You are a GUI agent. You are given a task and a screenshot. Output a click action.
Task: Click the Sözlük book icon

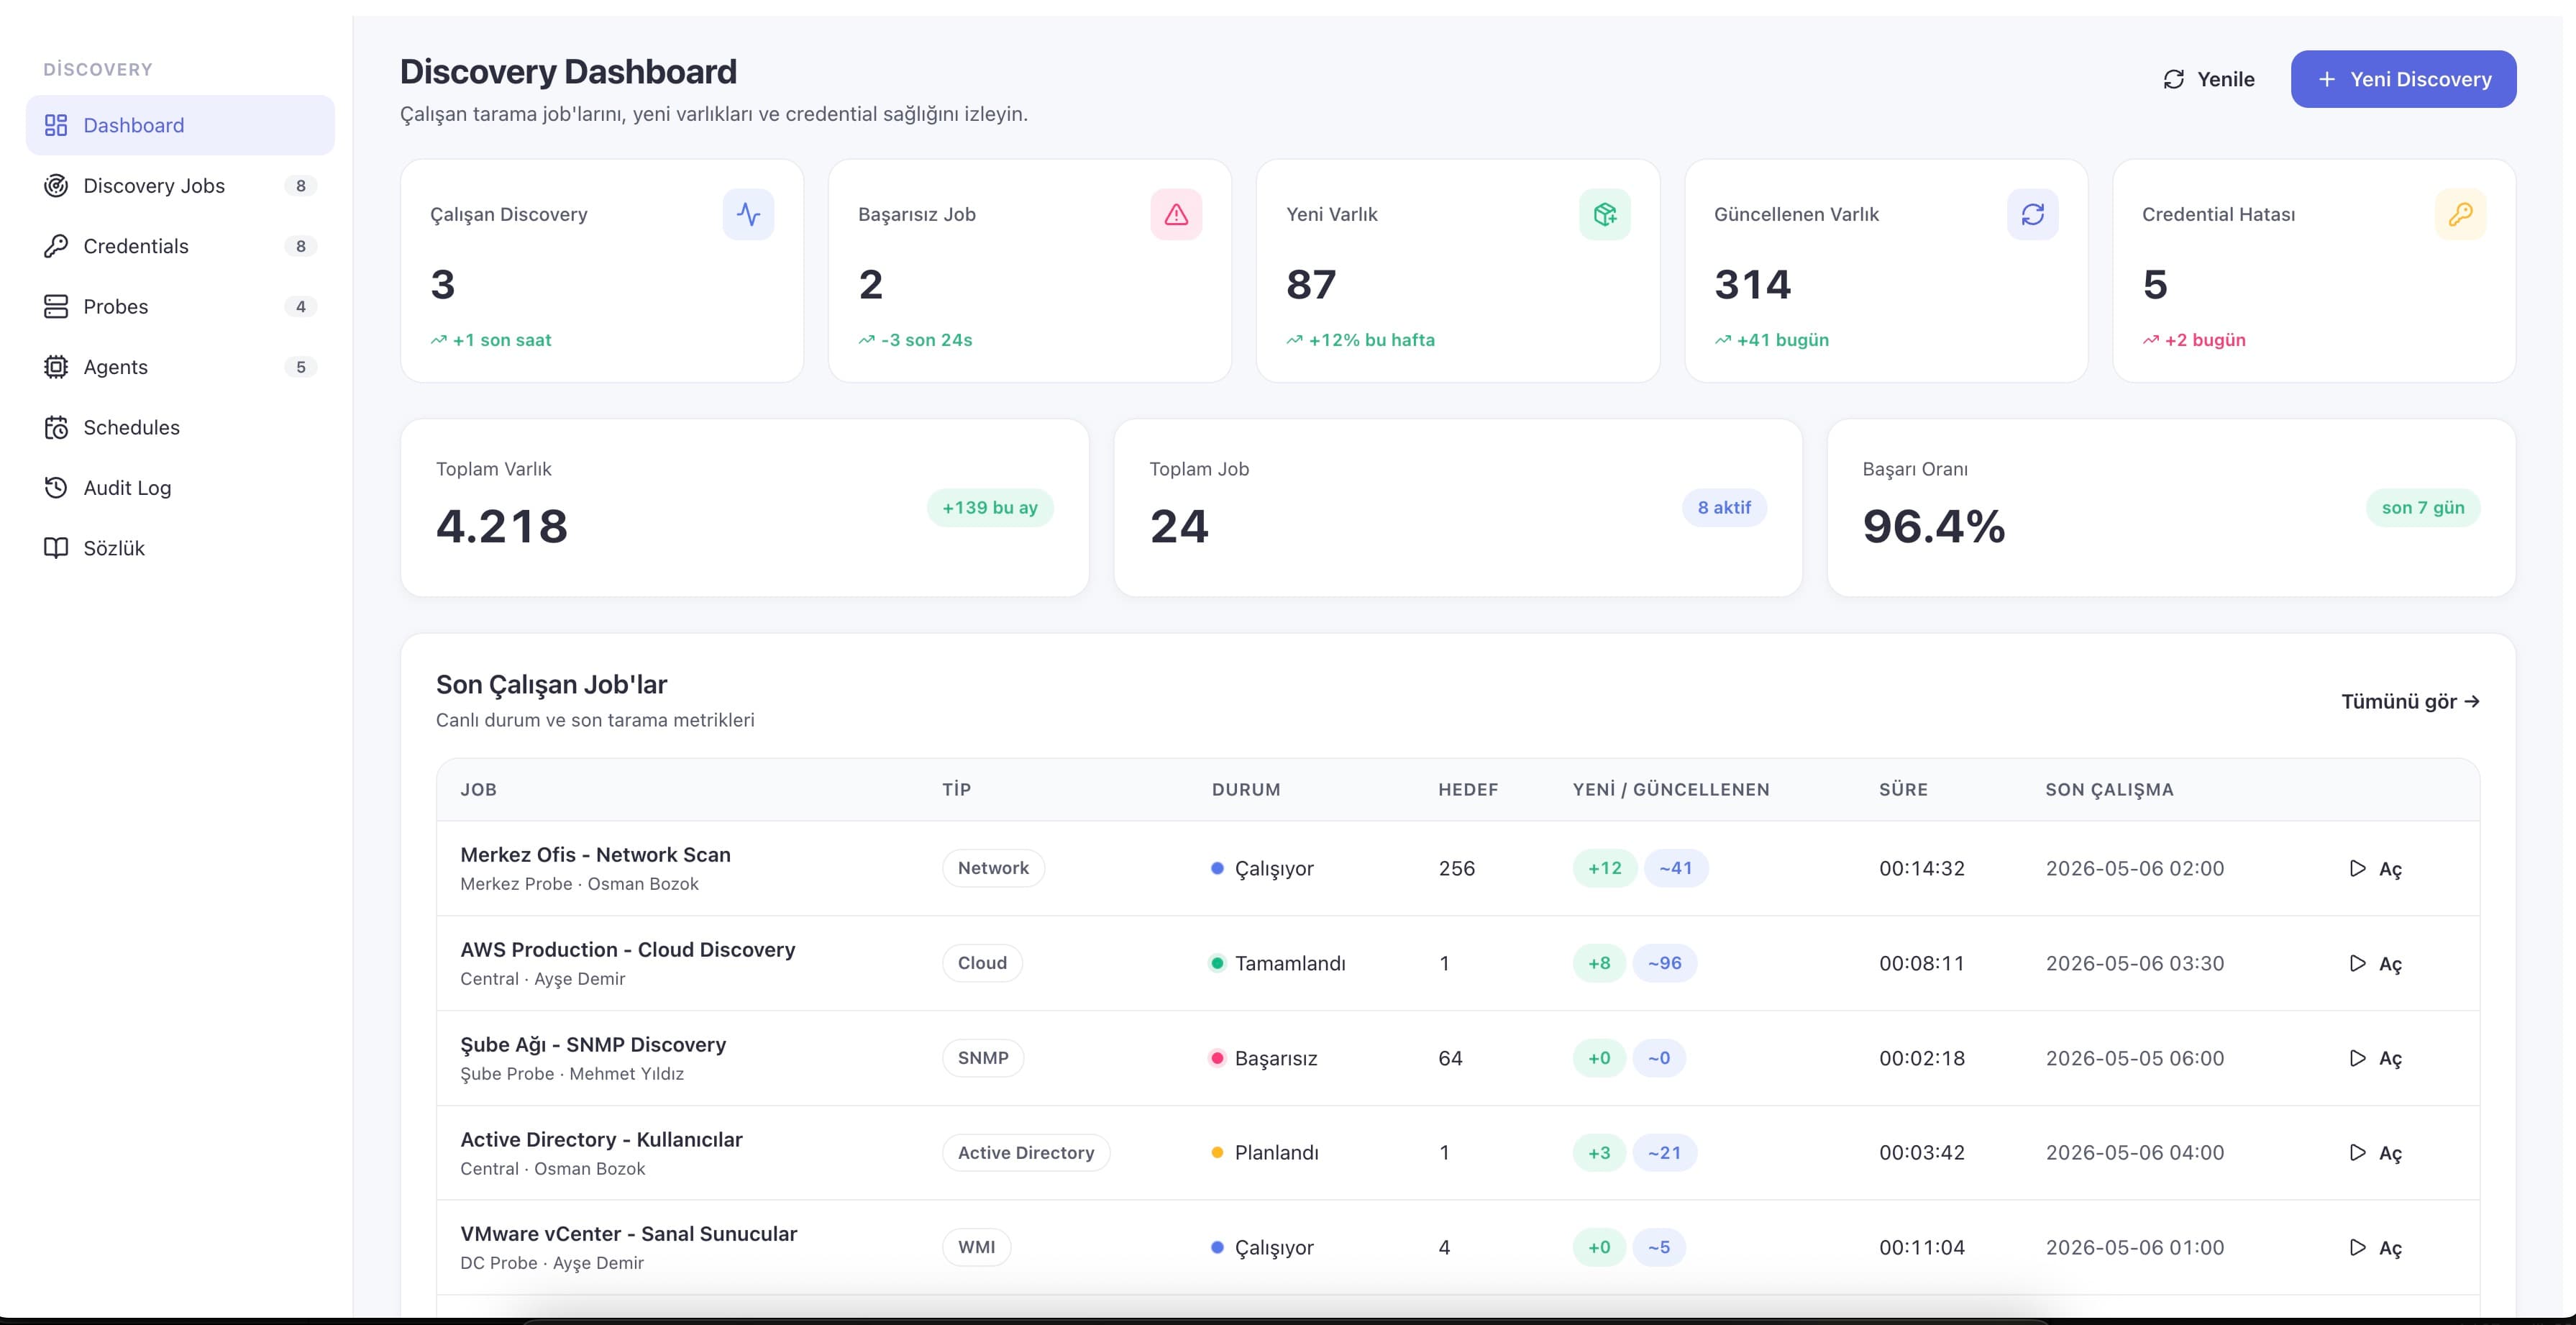point(56,548)
